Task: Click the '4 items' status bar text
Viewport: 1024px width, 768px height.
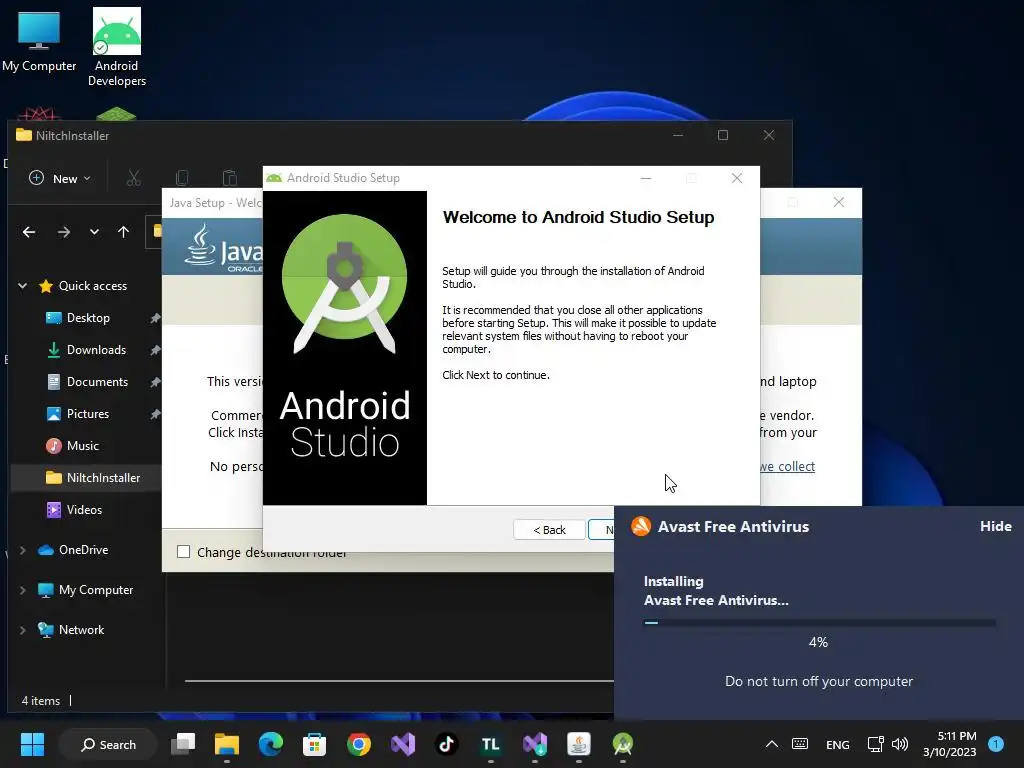Action: [x=40, y=701]
